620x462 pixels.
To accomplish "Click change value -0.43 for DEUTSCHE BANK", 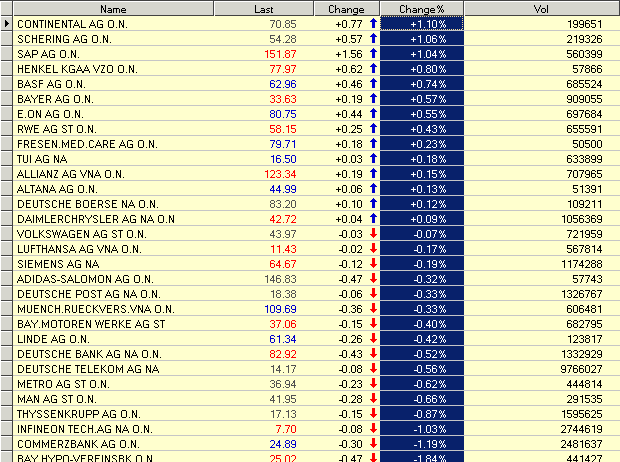I will tap(350, 354).
